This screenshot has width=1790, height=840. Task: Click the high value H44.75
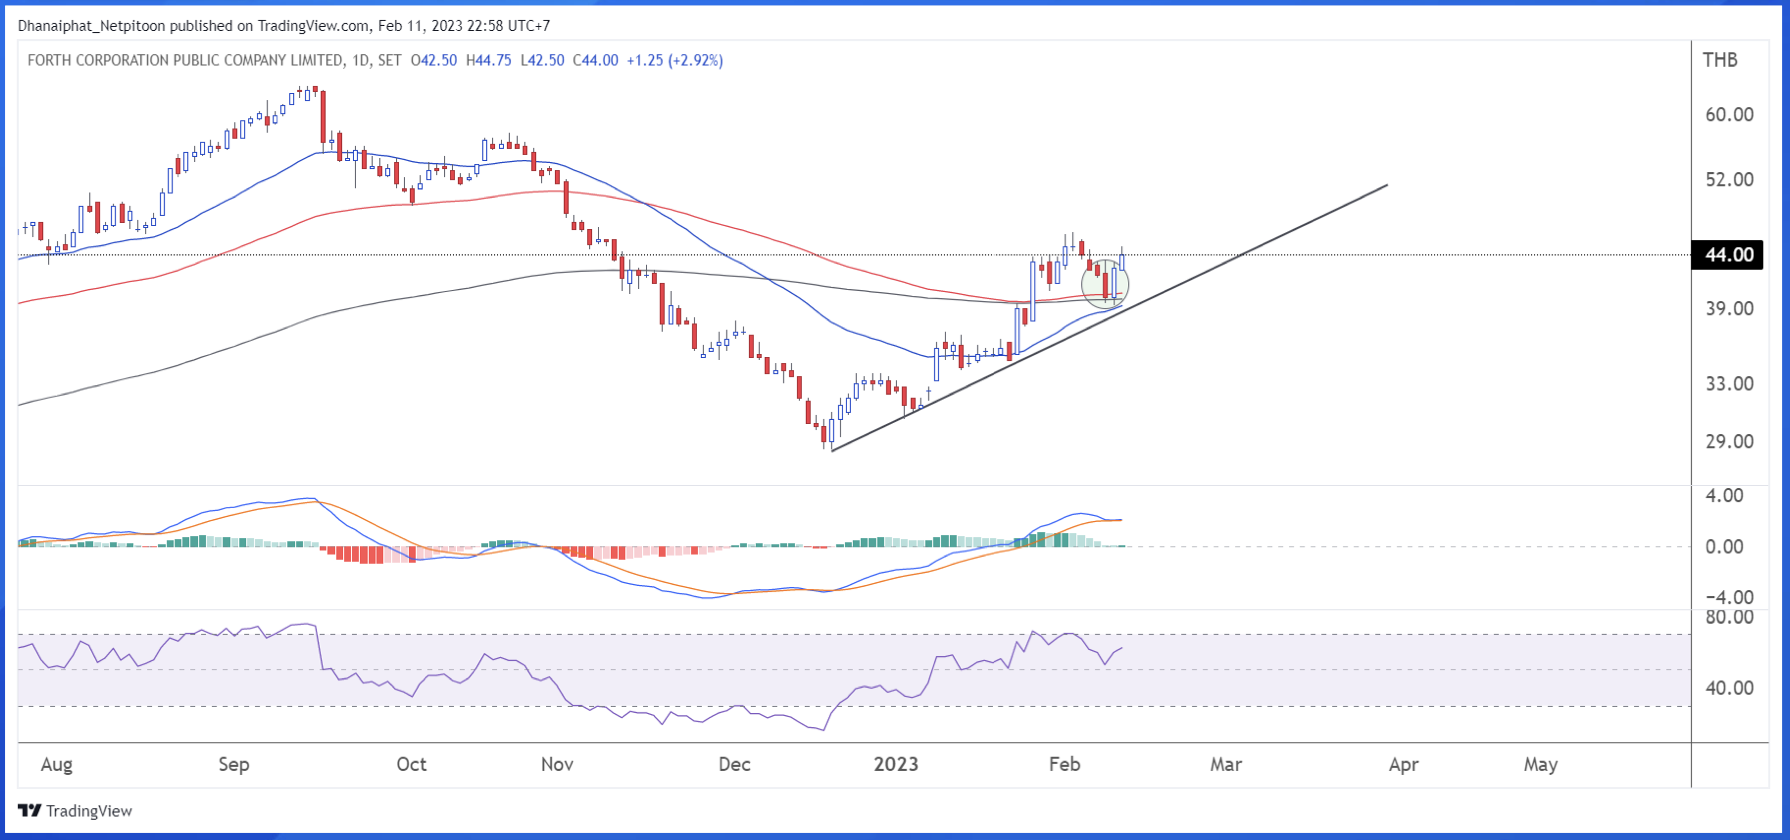[488, 60]
